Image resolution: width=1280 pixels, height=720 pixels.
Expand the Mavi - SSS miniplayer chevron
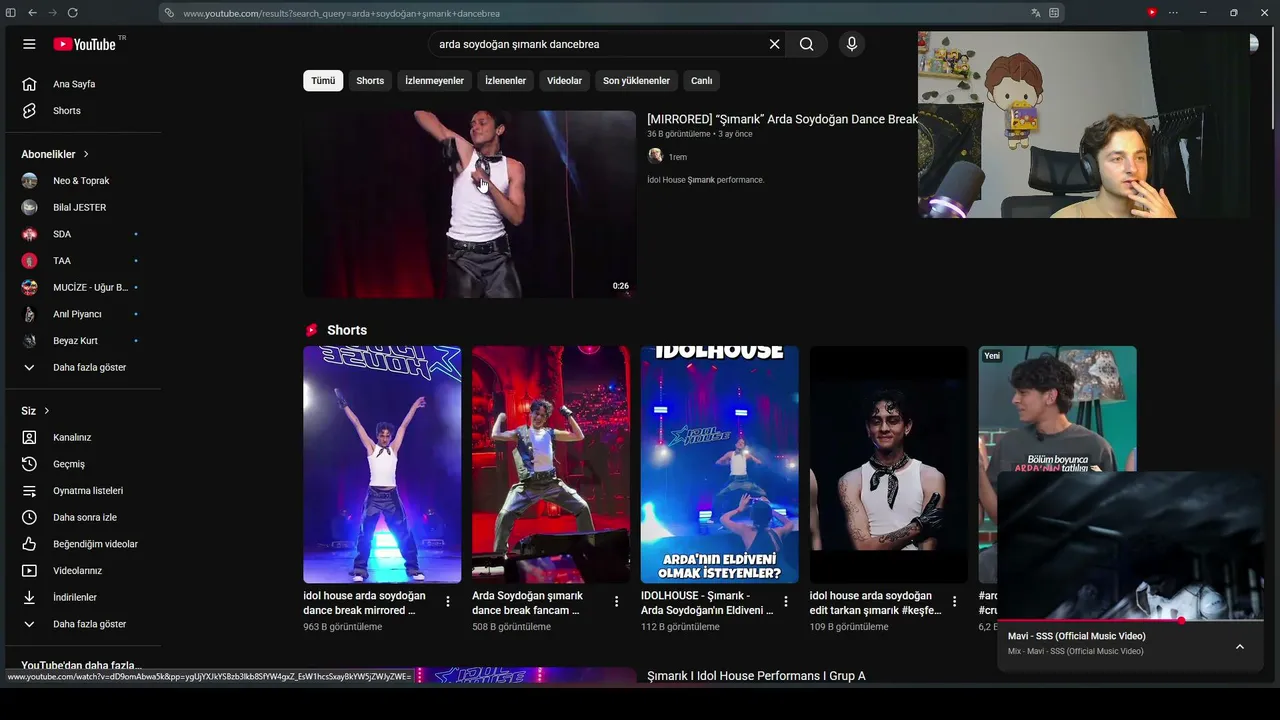coord(1240,647)
